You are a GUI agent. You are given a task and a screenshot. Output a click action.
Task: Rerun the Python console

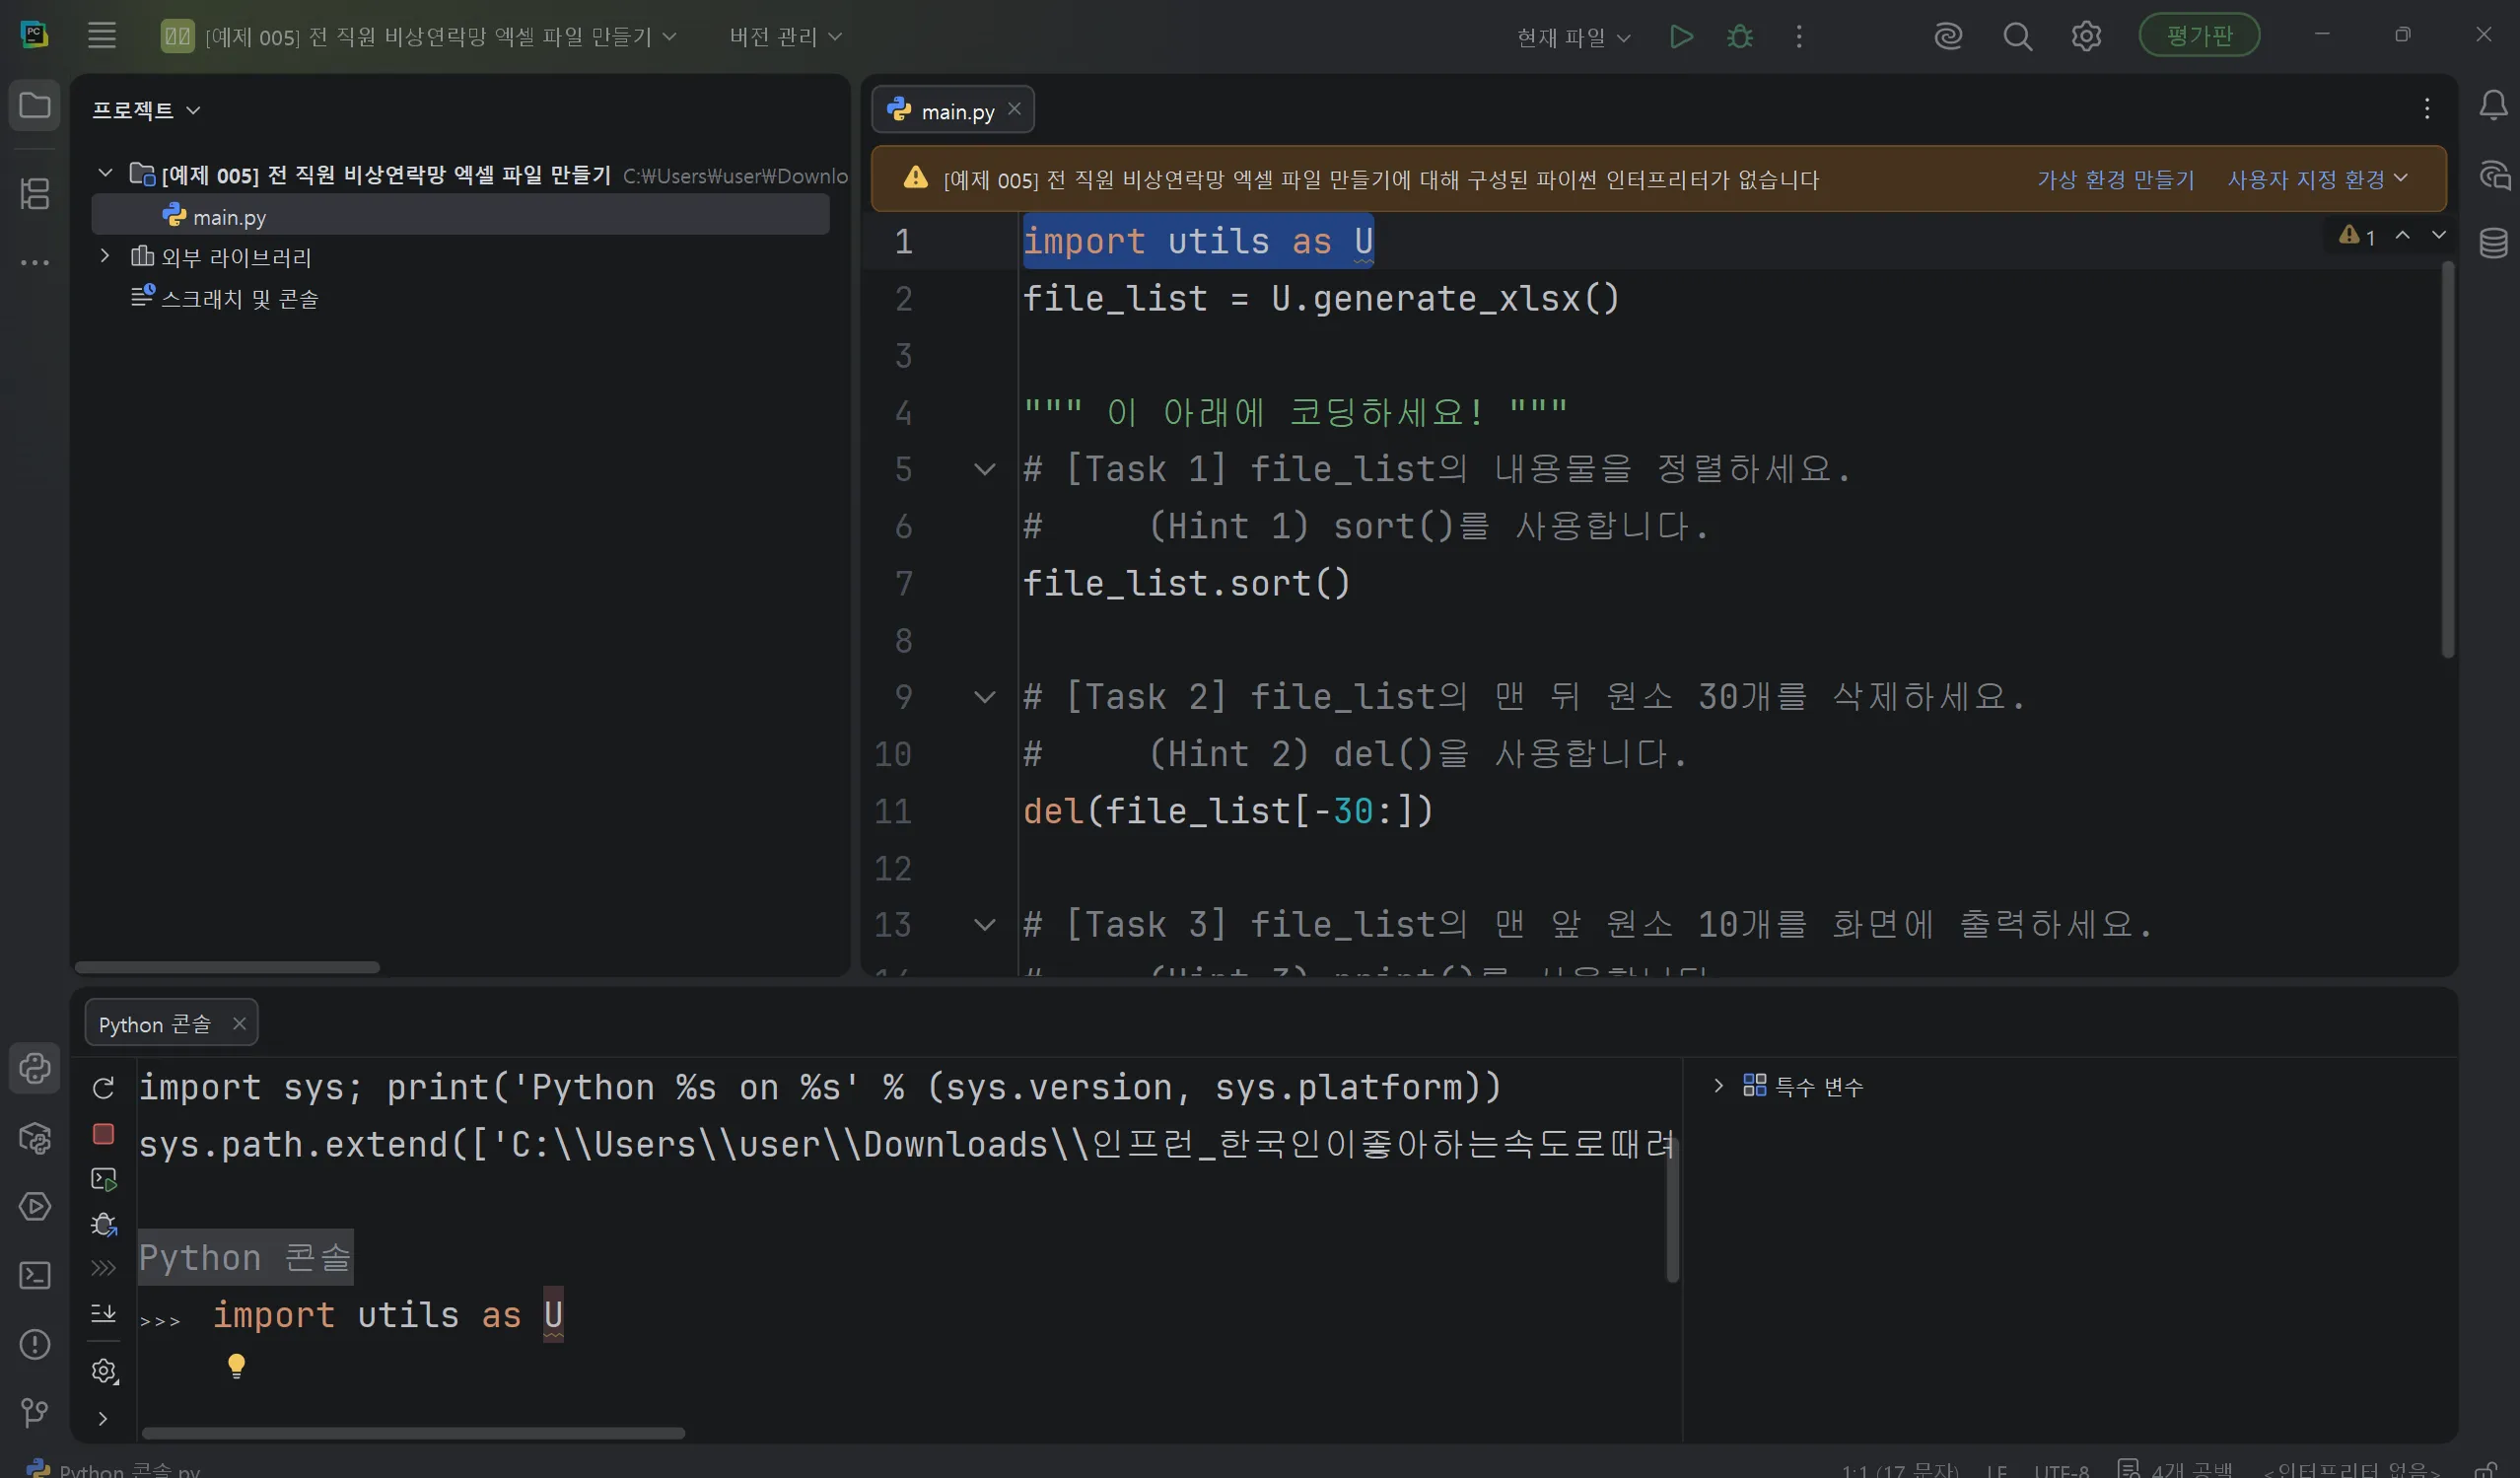104,1088
